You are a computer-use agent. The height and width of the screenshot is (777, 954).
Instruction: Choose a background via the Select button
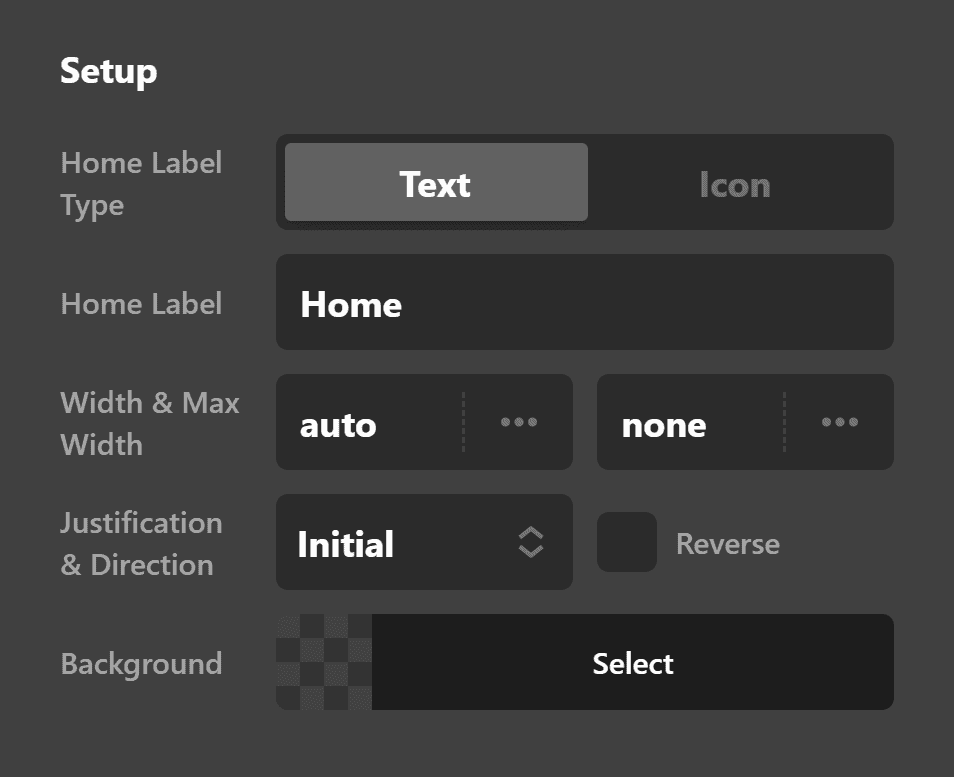(x=632, y=662)
